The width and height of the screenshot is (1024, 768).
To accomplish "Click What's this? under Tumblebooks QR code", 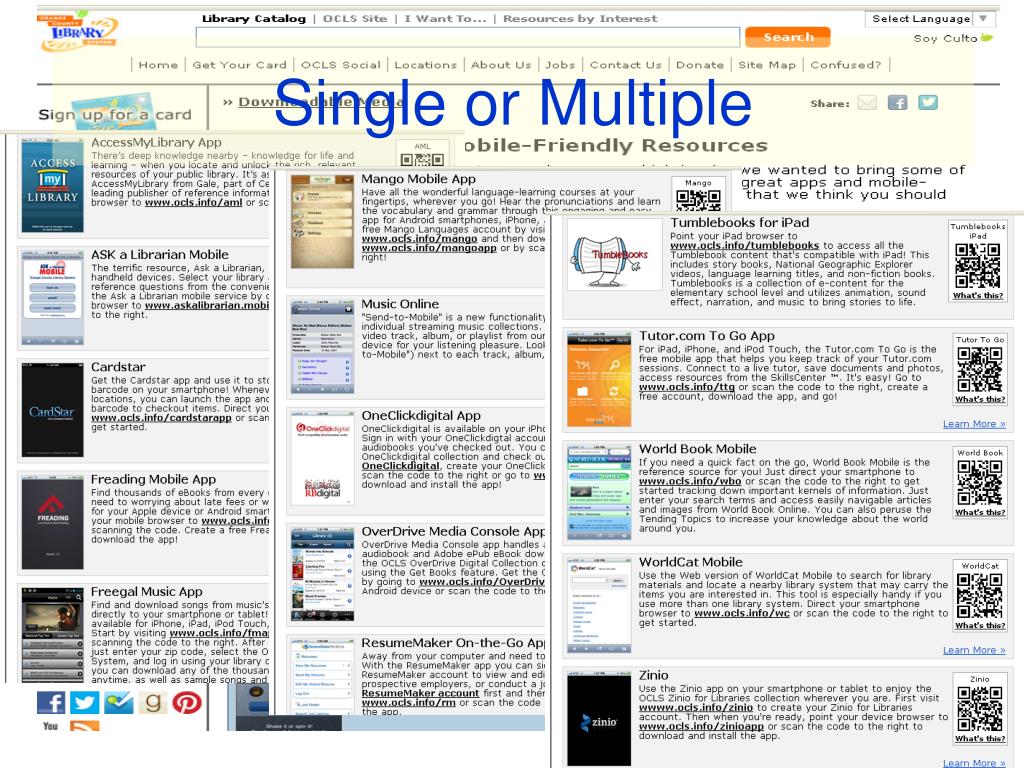I will [978, 295].
